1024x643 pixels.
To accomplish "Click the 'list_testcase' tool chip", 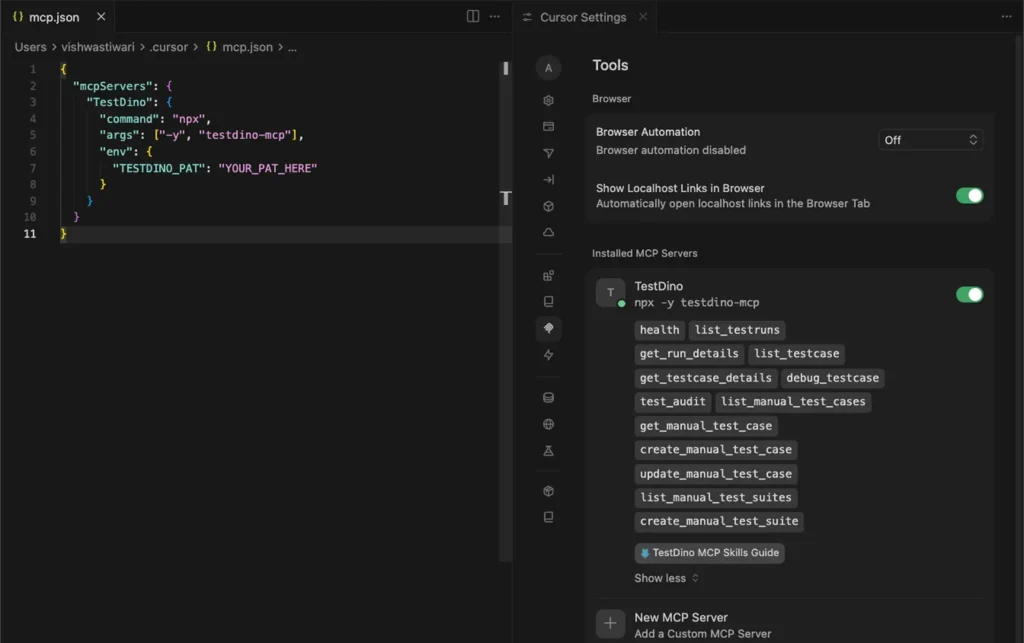I will [x=796, y=353].
